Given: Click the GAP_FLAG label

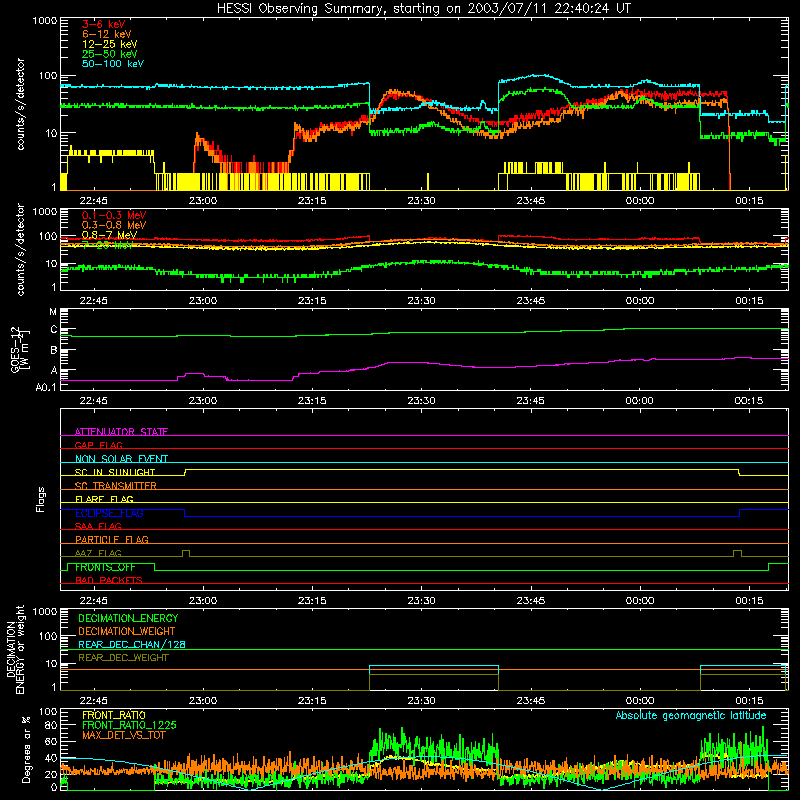Looking at the screenshot, I should click(x=98, y=445).
